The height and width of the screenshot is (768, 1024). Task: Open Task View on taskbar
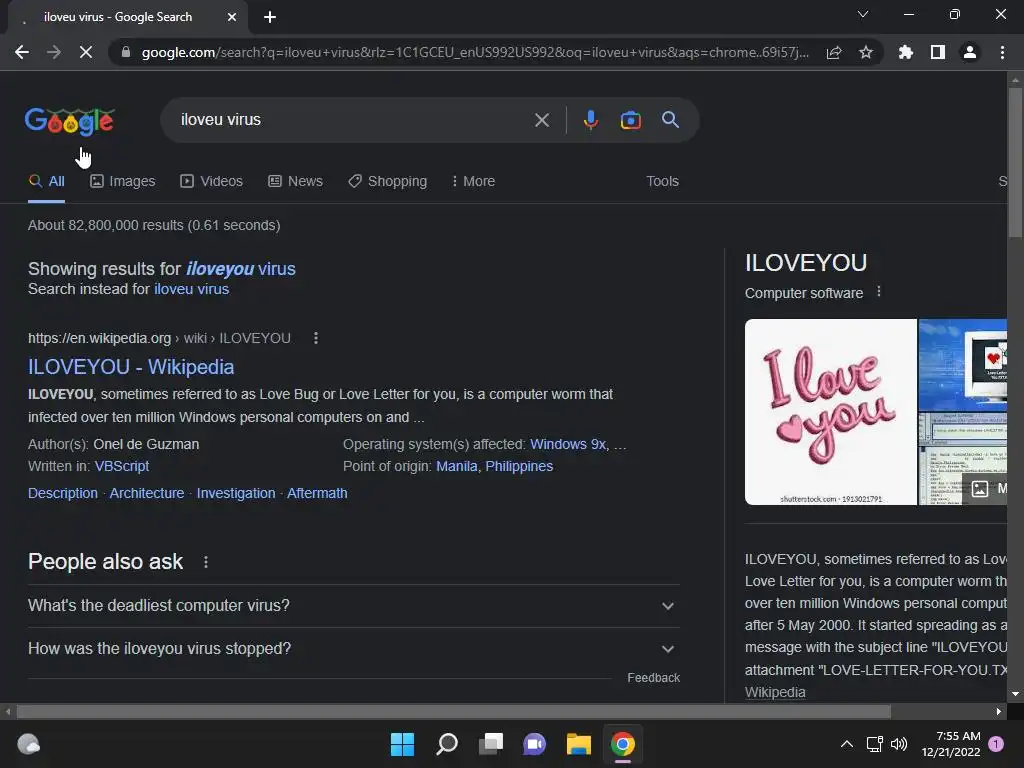491,744
